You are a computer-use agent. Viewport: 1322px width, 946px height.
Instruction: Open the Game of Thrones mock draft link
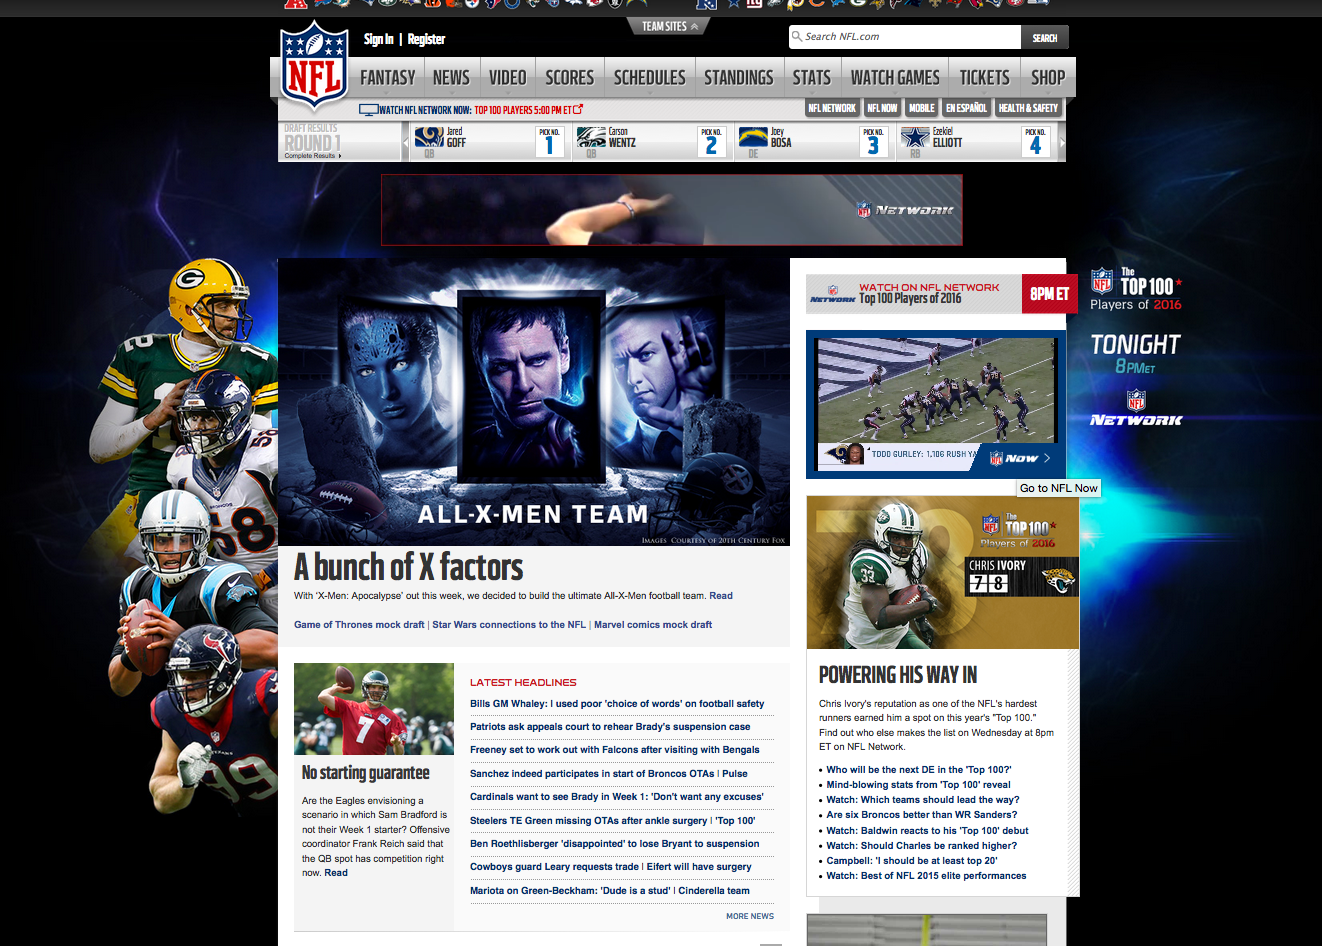click(x=359, y=625)
